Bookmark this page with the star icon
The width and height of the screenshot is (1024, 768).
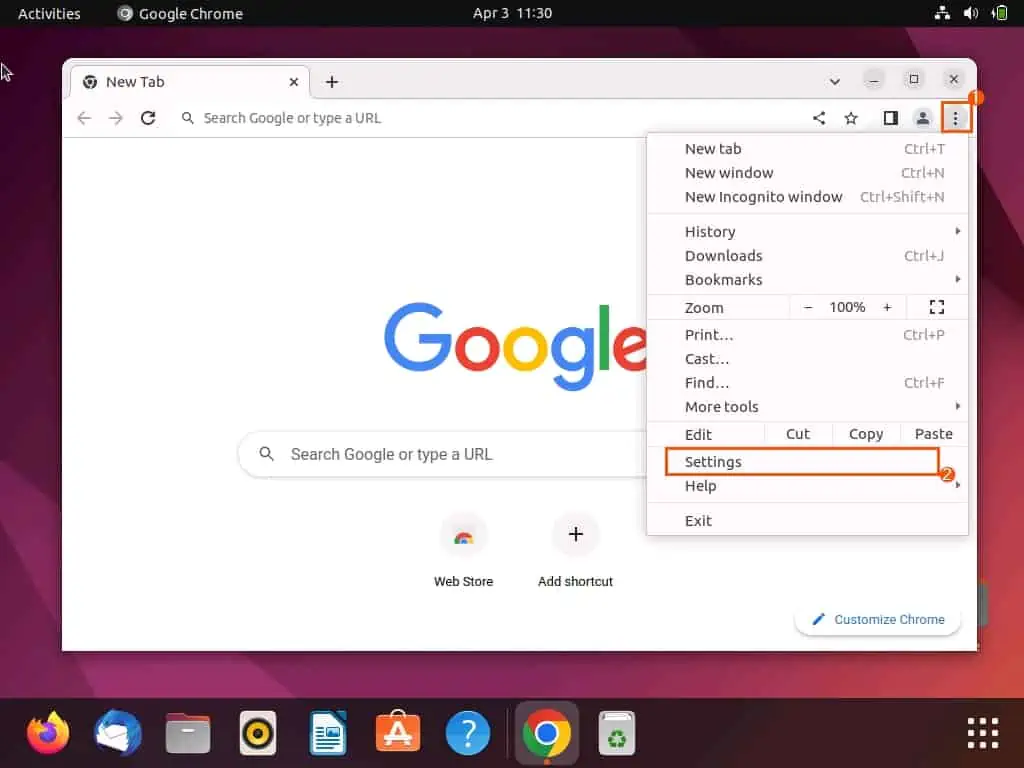pyautogui.click(x=851, y=117)
